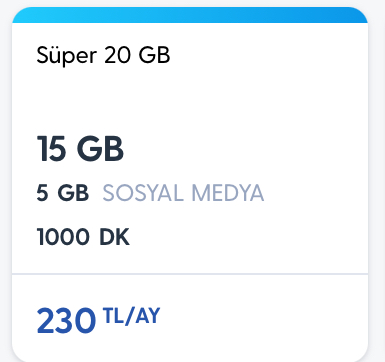Click the TL/AY price unit label
Image resolution: width=385 pixels, height=362 pixels.
[x=131, y=315]
